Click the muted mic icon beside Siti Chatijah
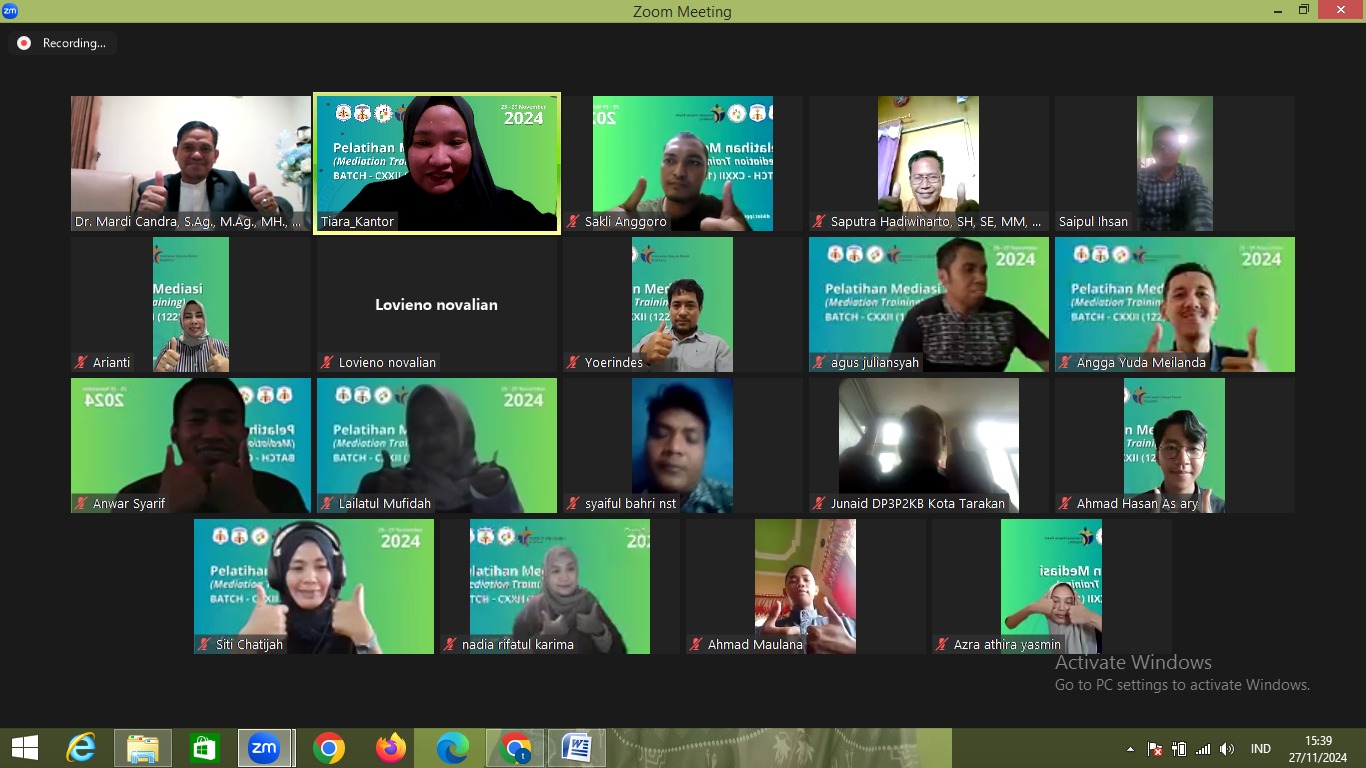This screenshot has height=768, width=1366. pos(204,645)
